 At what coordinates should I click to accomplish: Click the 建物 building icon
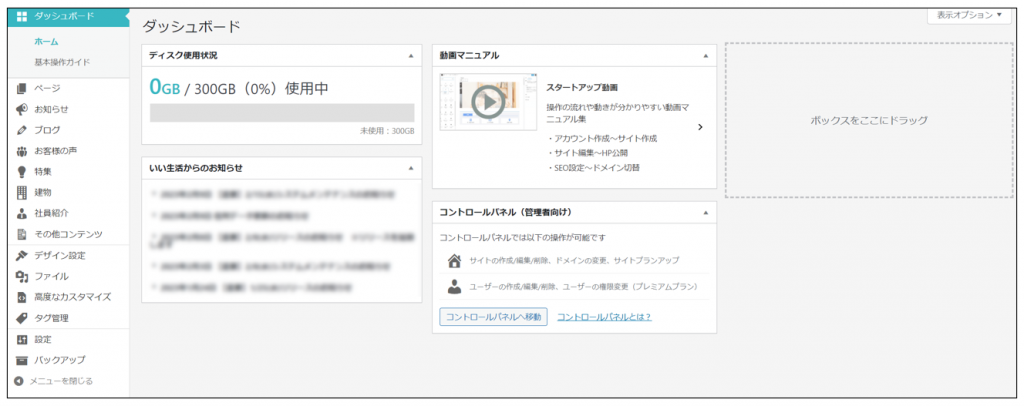pos(21,192)
